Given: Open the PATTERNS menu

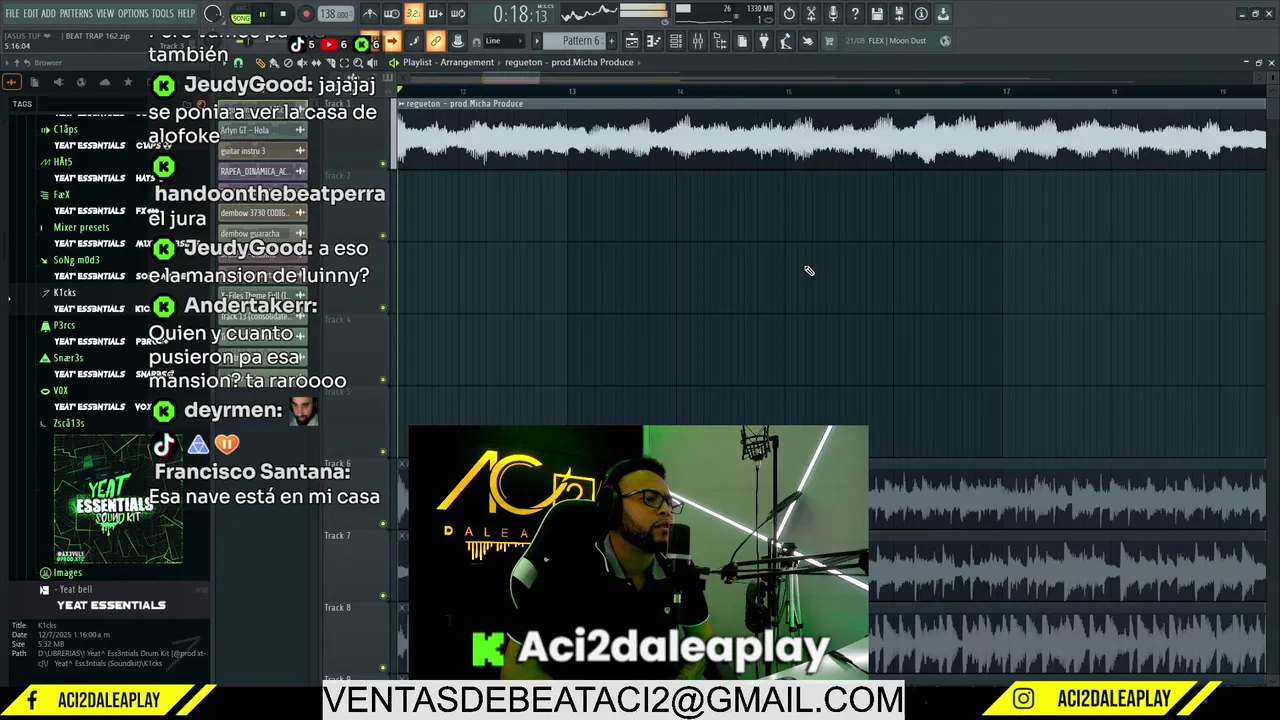Looking at the screenshot, I should tap(76, 14).
